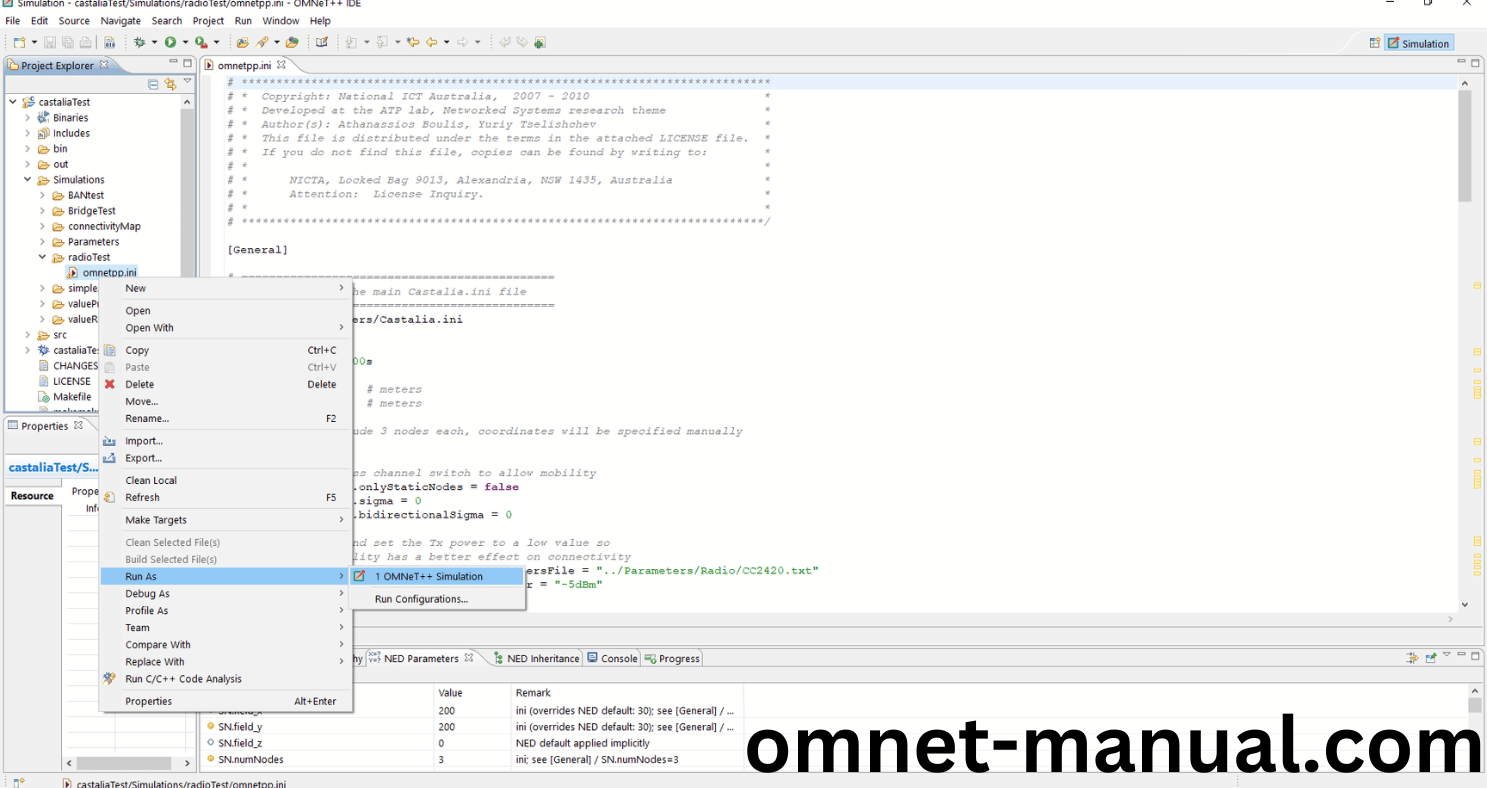The height and width of the screenshot is (788, 1487).
Task: Click the OMNeT++ Simulation launch icon
Action: [x=361, y=576]
